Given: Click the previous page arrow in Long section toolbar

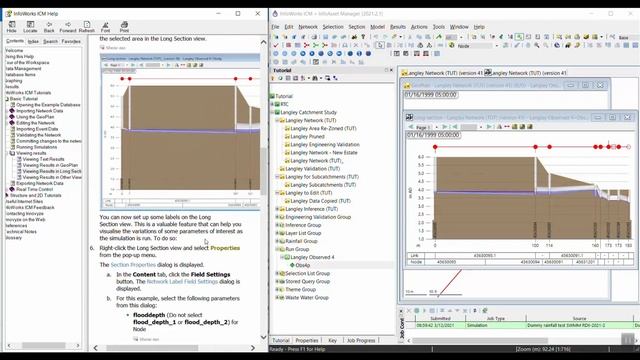Looking at the screenshot, I should coord(411,127).
